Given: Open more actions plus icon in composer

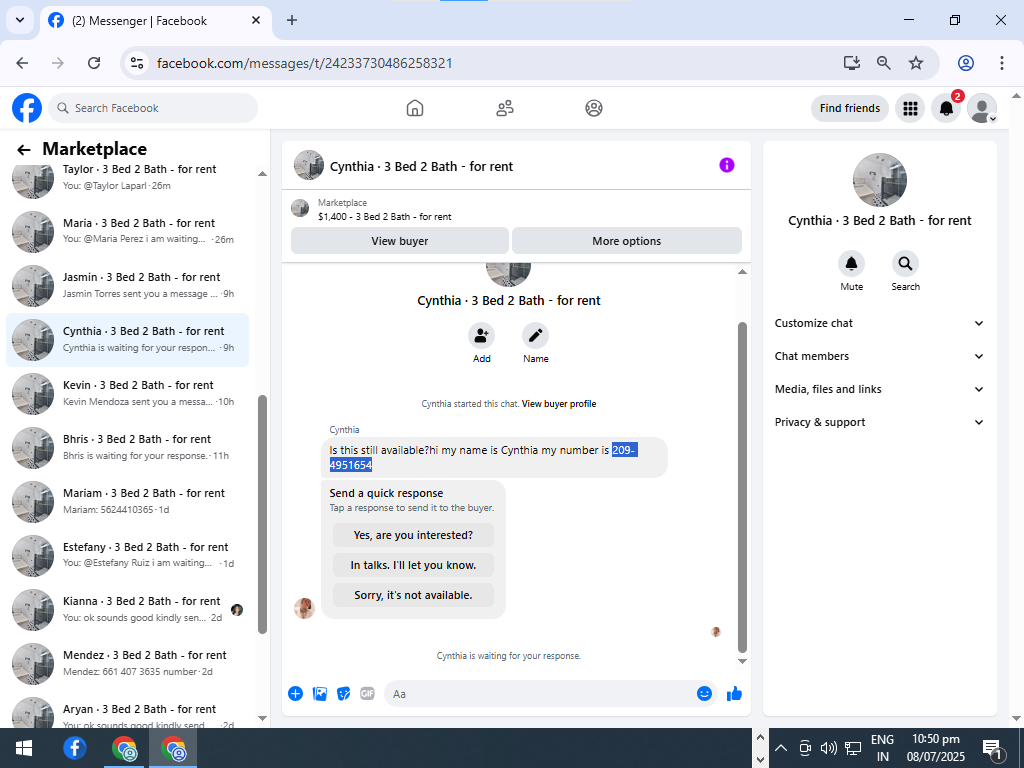Looking at the screenshot, I should (x=295, y=694).
